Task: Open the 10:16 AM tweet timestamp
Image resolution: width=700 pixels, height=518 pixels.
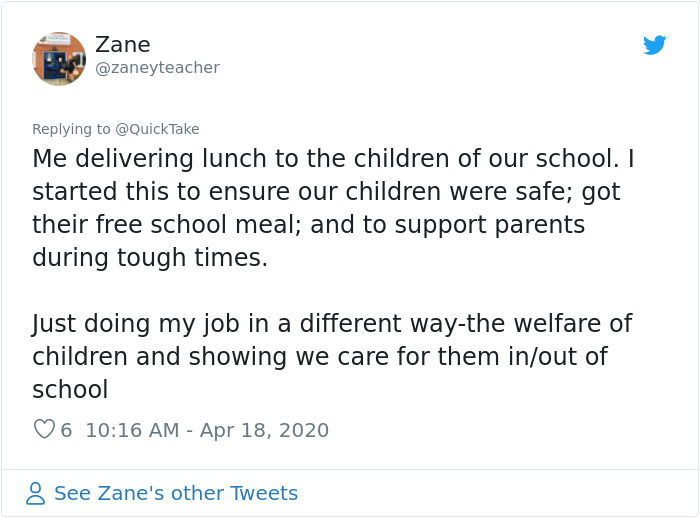Action: point(132,430)
